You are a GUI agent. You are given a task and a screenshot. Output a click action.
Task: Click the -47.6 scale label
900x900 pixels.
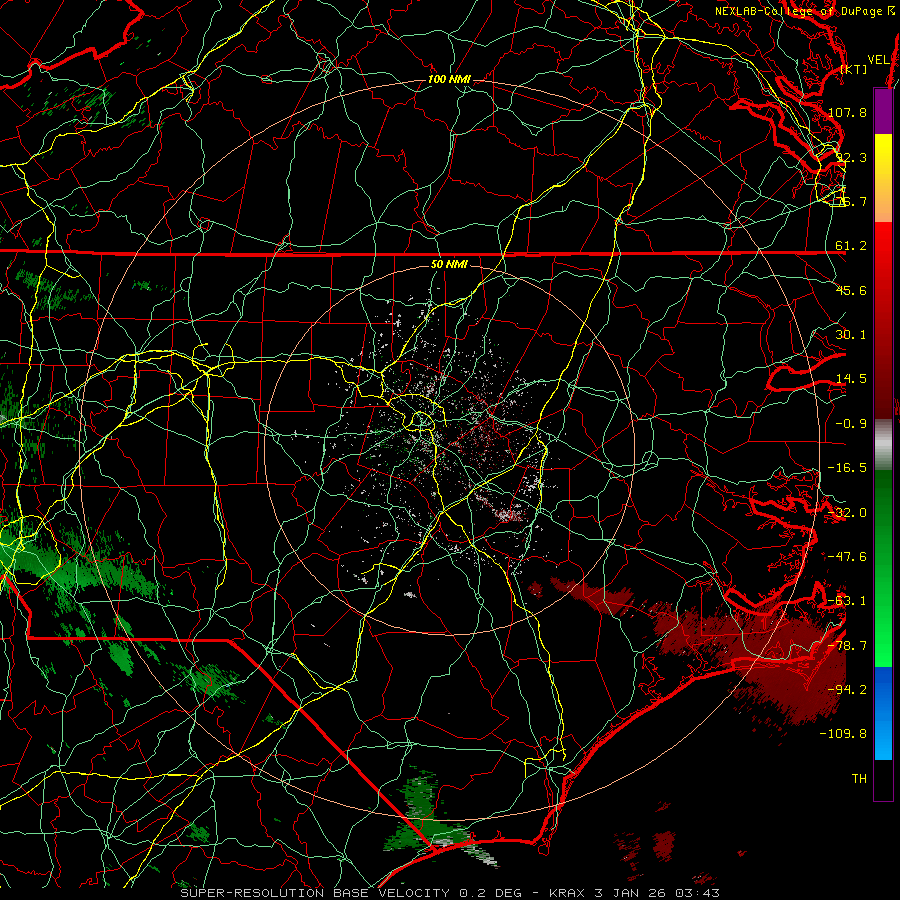coord(847,557)
